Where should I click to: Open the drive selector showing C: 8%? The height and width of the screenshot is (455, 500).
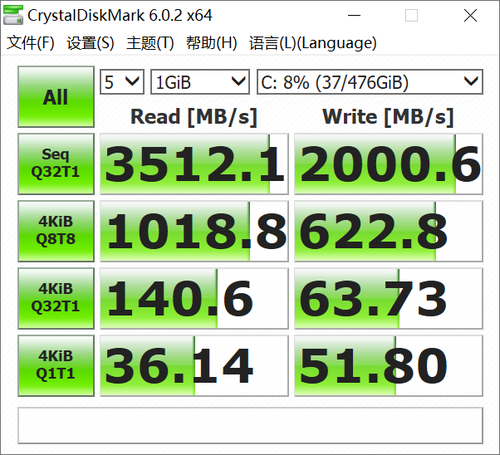tap(370, 82)
